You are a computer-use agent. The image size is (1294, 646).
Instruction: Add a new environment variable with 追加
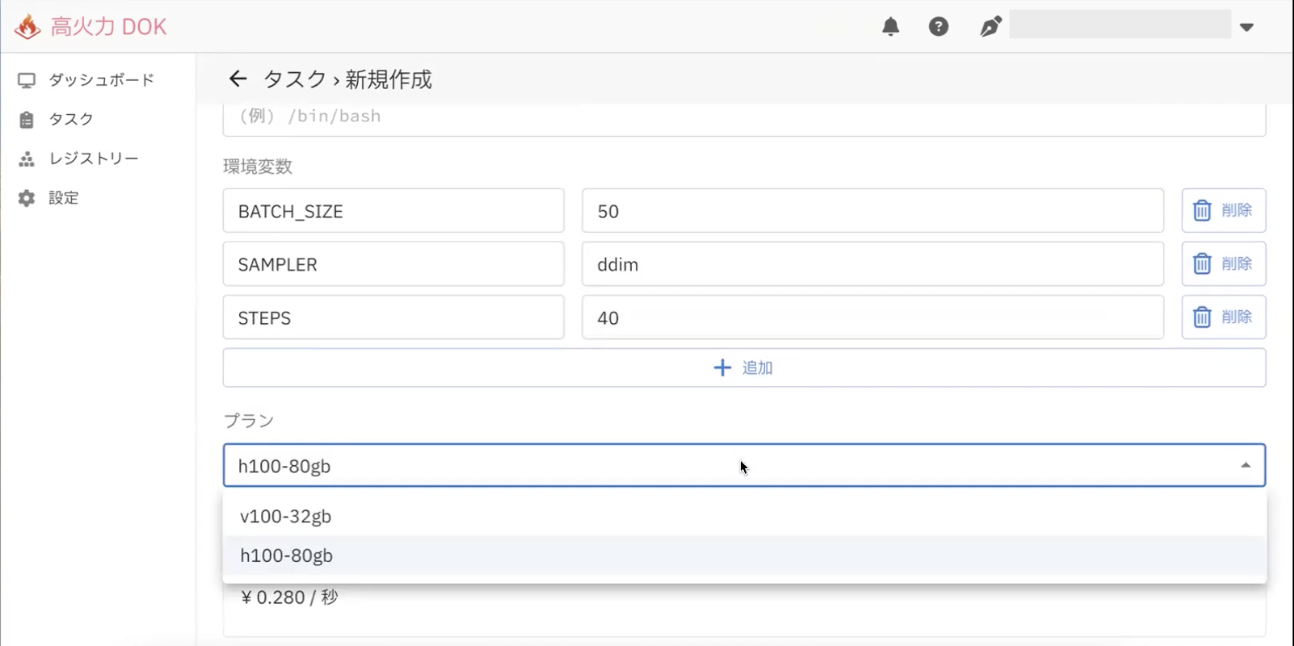[x=744, y=368]
